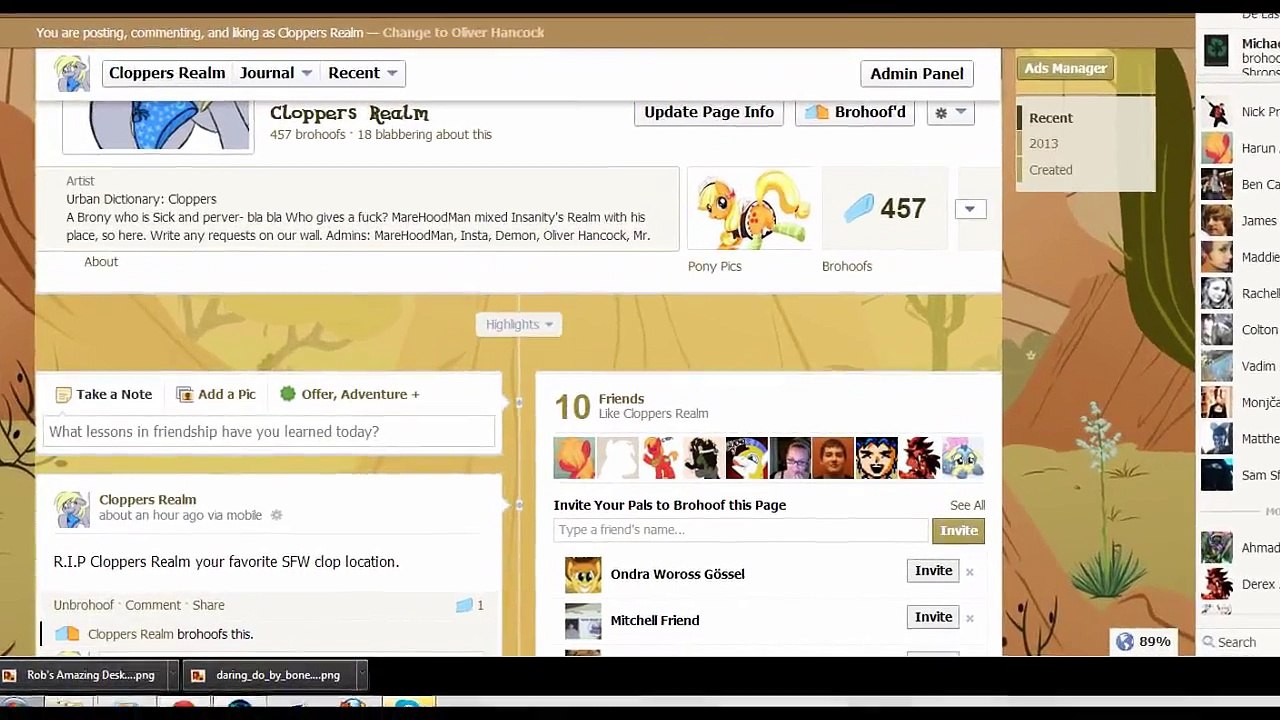Screen dimensions: 1280x720
Task: Open the gear icon next to Brohoof'd
Action: 950,113
